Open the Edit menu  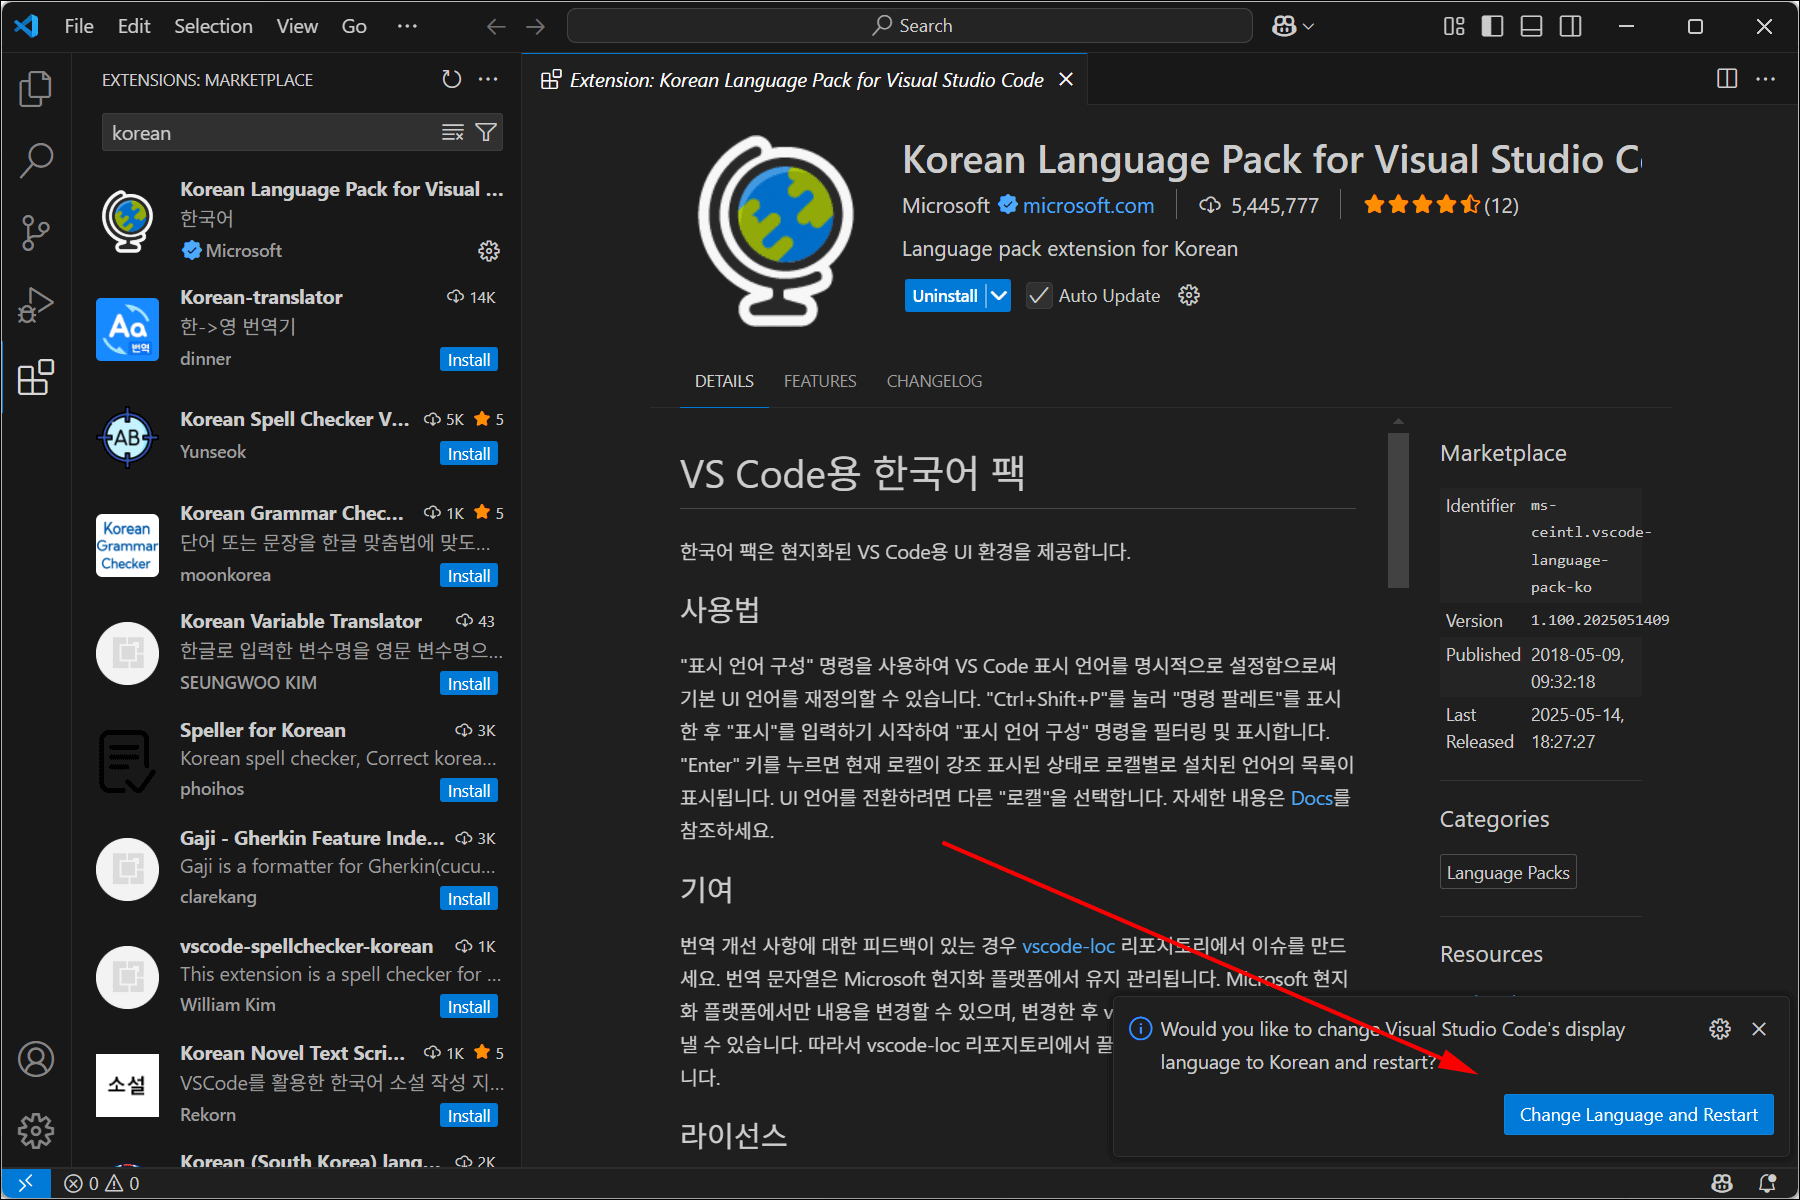point(134,26)
